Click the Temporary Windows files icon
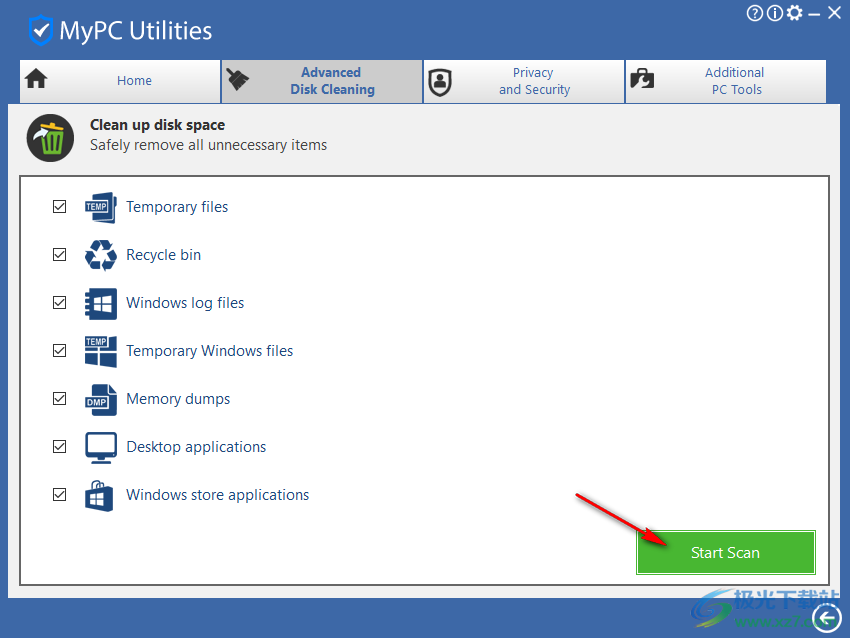This screenshot has width=850, height=638. 101,351
